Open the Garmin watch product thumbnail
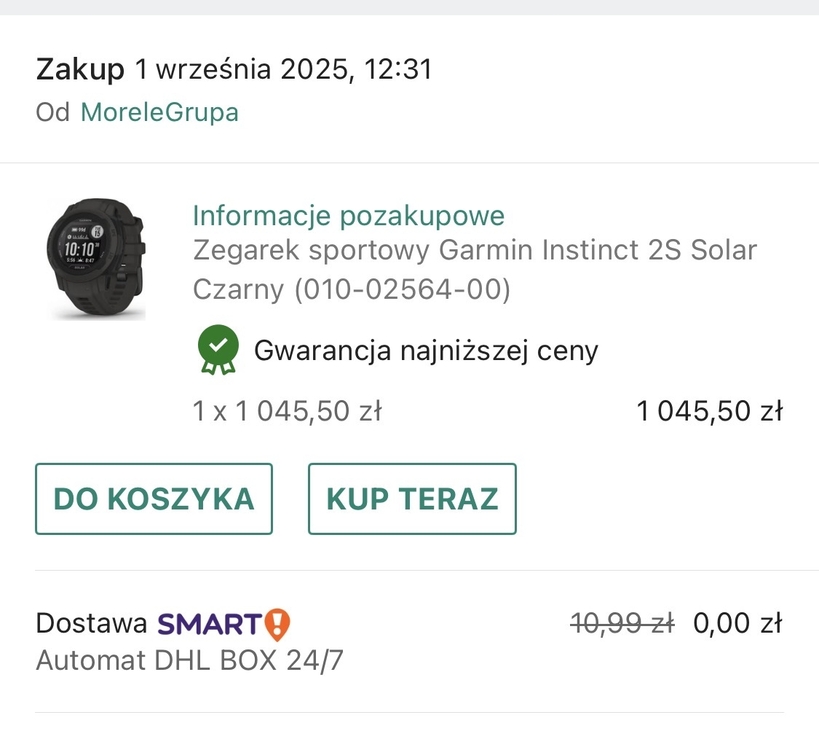The width and height of the screenshot is (819, 750). click(x=95, y=259)
